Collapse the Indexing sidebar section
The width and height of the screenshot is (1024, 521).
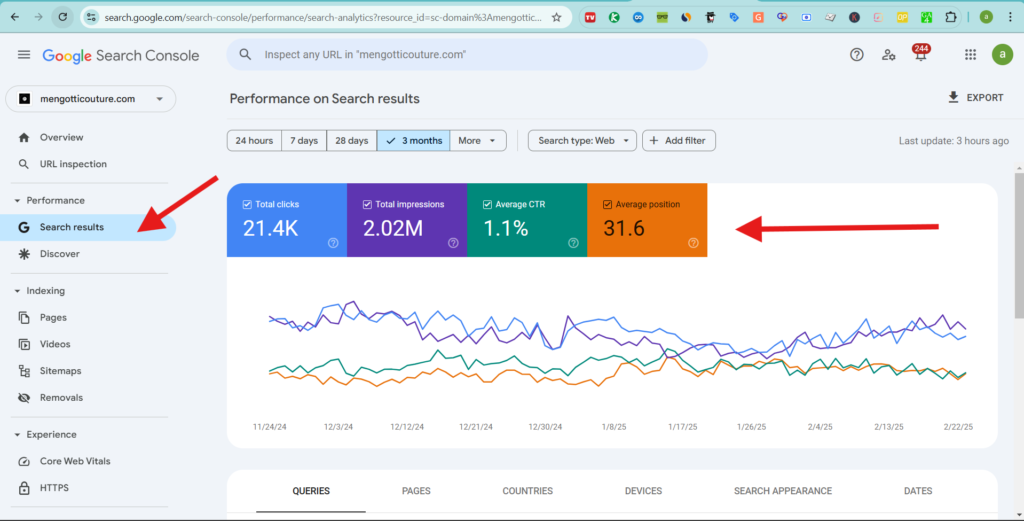[x=17, y=291]
